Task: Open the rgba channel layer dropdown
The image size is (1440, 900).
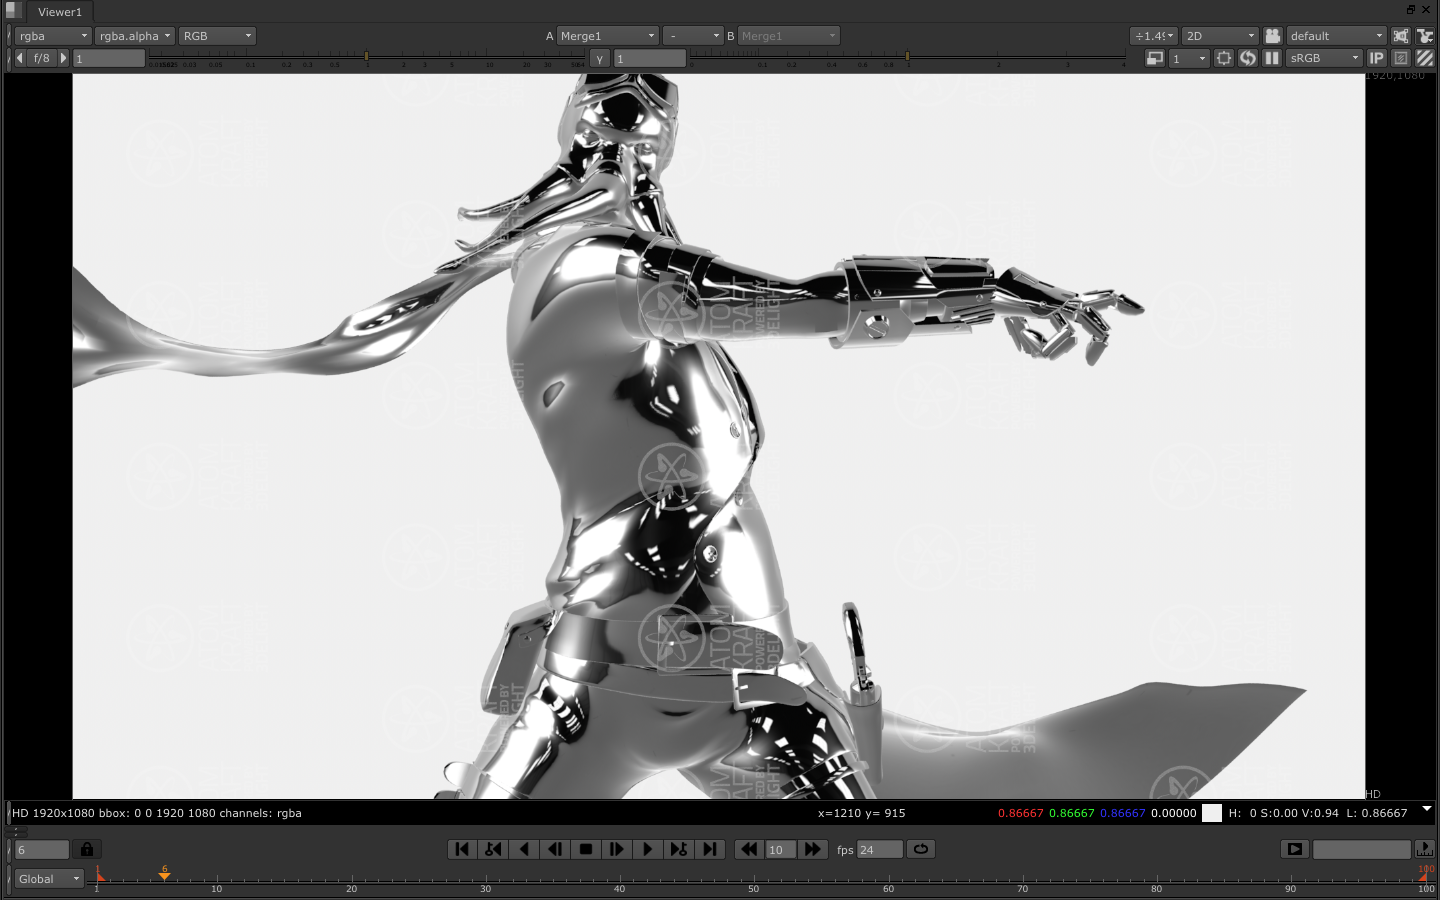Action: click(x=53, y=36)
